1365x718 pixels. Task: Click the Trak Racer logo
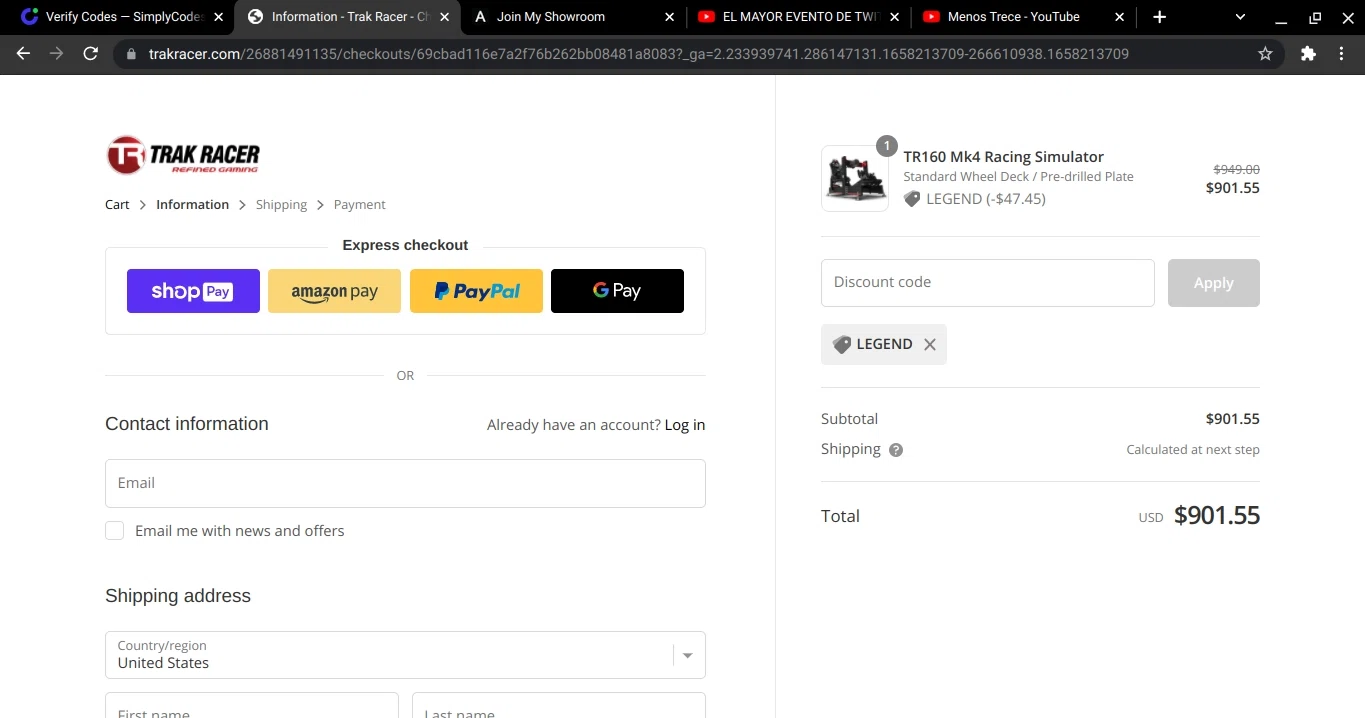(x=183, y=155)
